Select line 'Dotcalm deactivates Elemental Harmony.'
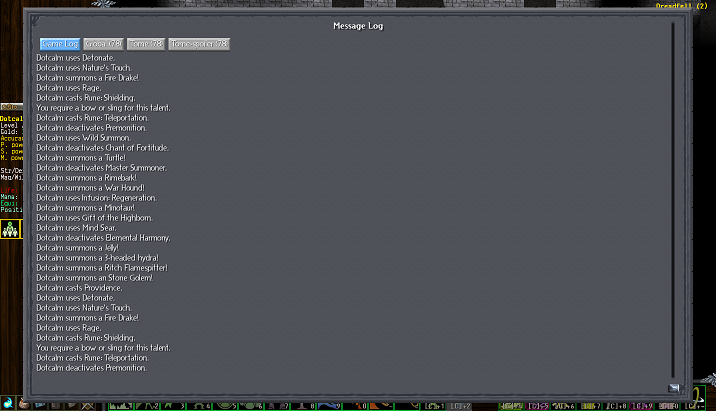 tap(103, 238)
